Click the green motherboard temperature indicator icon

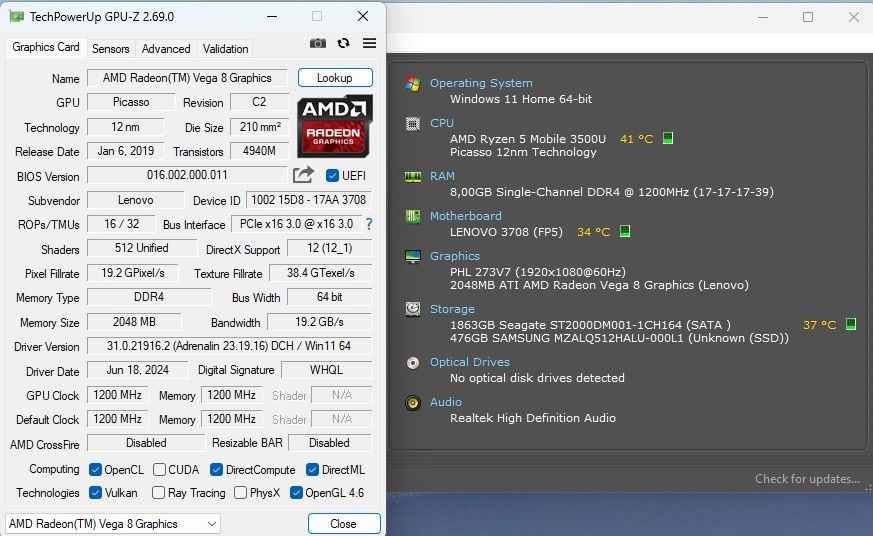click(625, 231)
